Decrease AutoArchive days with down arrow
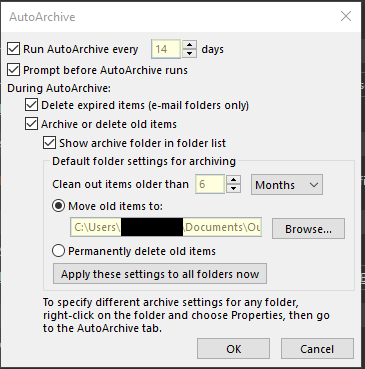The width and height of the screenshot is (365, 369). coord(189,53)
